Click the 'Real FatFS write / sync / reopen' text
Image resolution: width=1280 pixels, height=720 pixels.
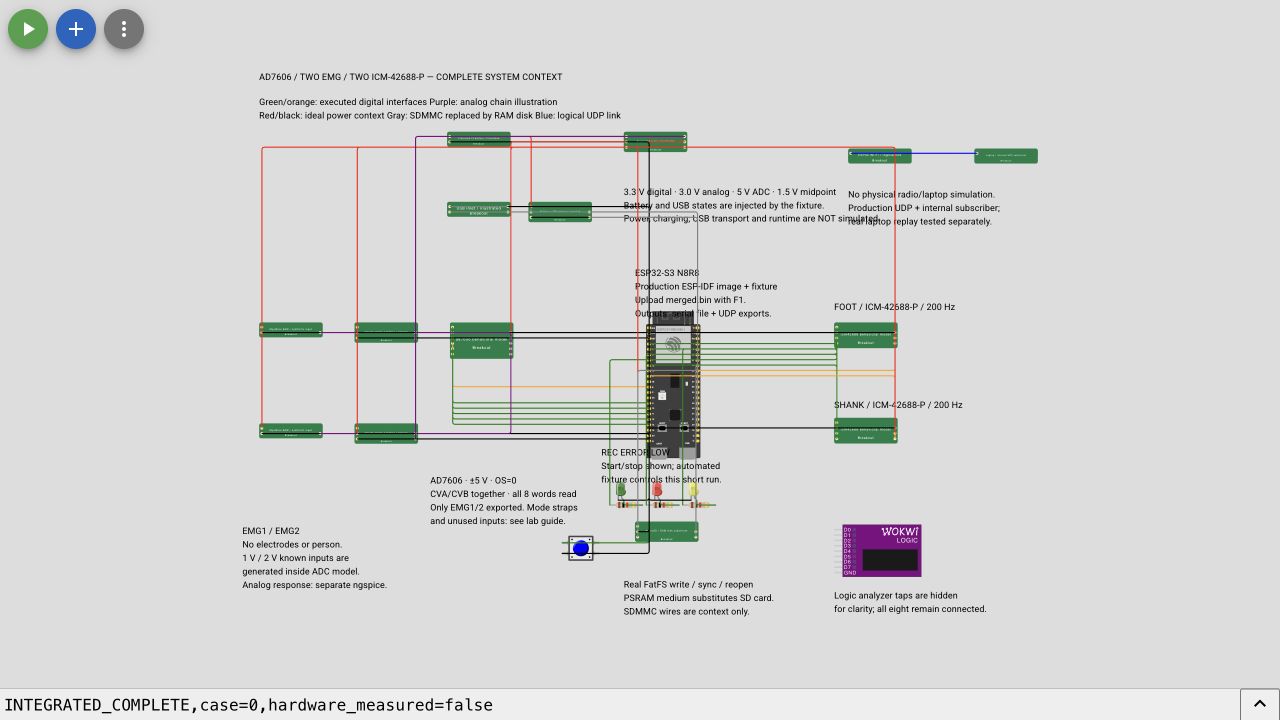(688, 585)
